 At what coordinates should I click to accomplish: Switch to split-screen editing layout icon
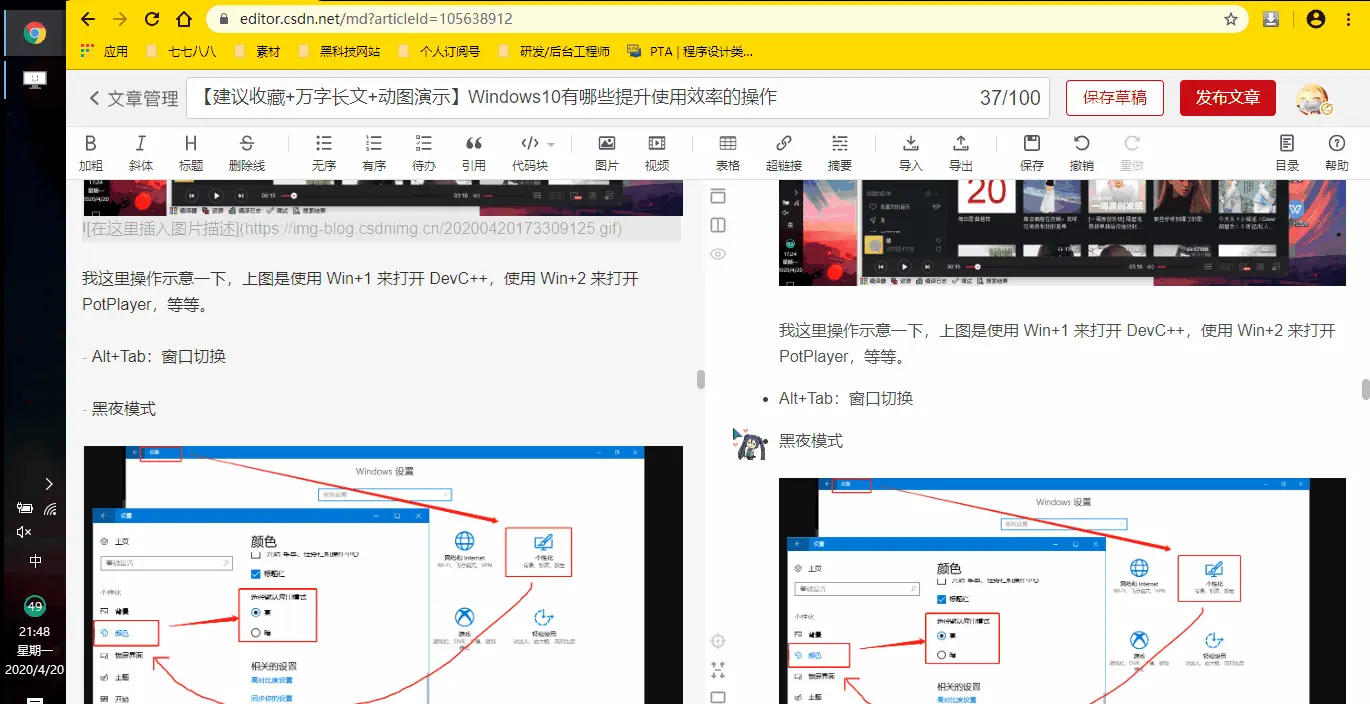click(x=717, y=225)
